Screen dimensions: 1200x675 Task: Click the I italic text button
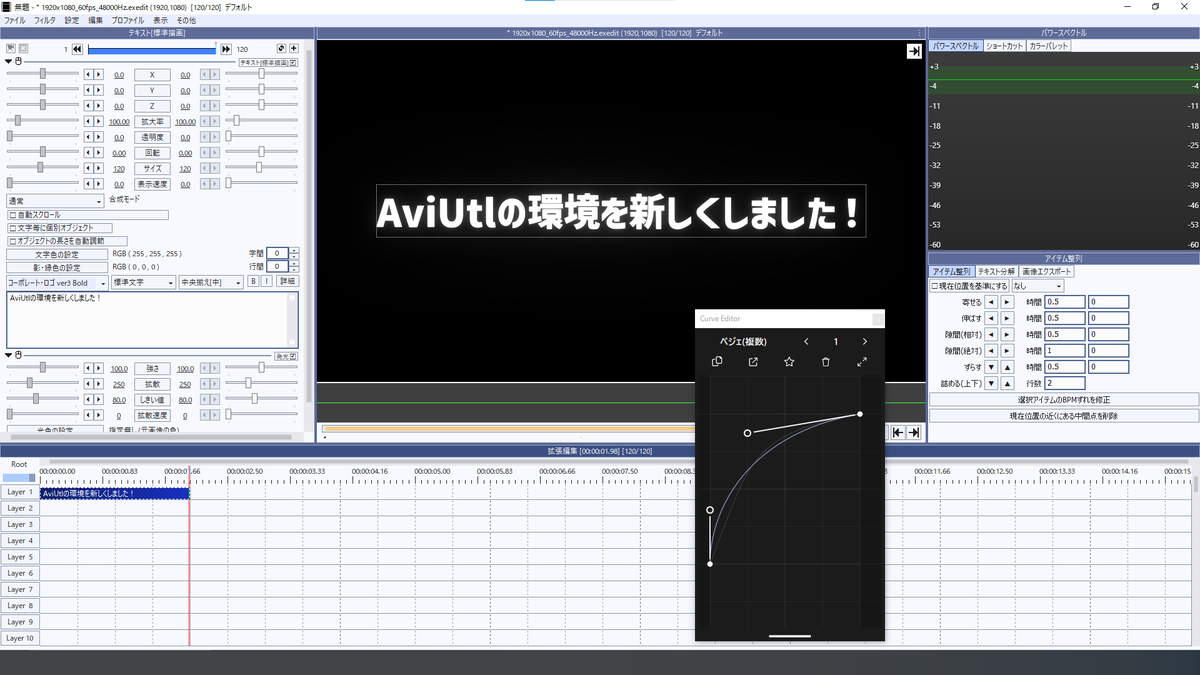pos(266,283)
